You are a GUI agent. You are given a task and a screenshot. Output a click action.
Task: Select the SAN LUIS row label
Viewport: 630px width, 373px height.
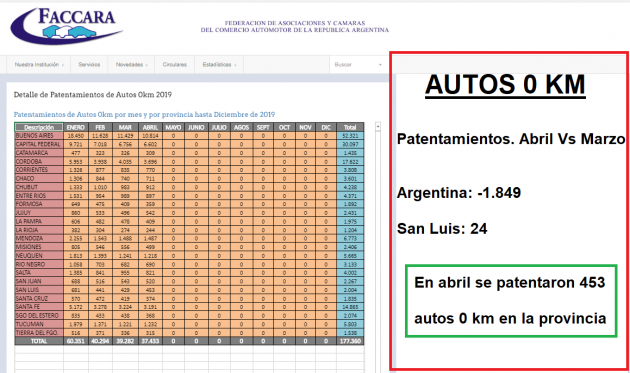pos(39,290)
